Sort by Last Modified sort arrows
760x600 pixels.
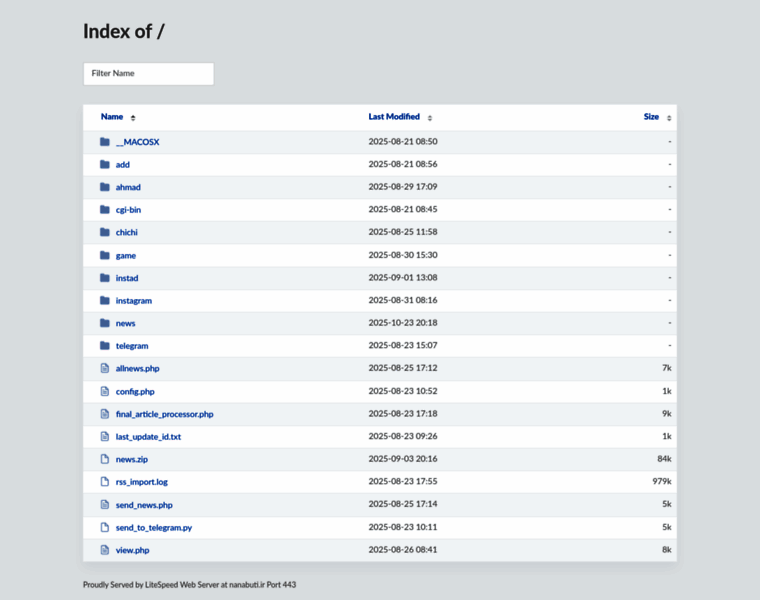pyautogui.click(x=430, y=118)
